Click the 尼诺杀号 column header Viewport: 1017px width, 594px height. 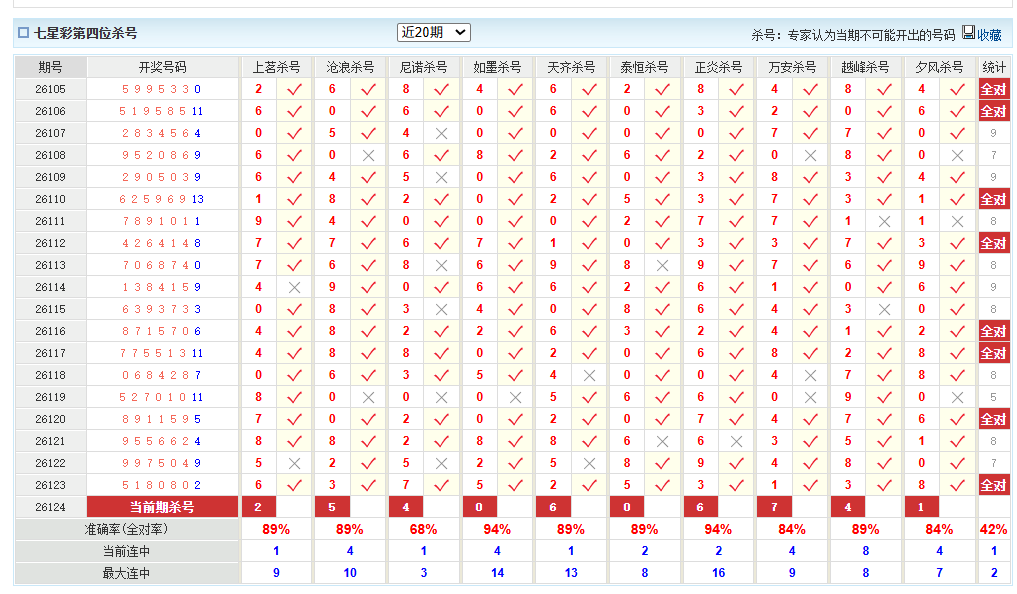point(424,67)
